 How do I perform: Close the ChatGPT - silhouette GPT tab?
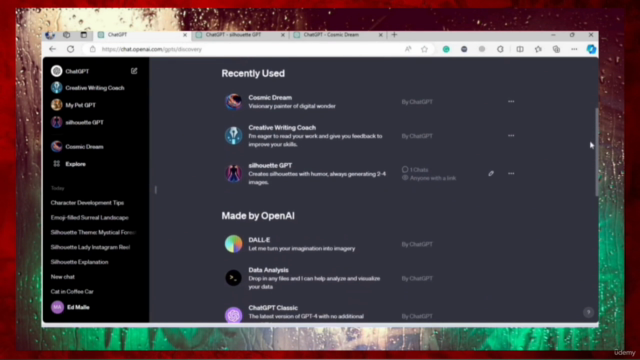point(283,35)
